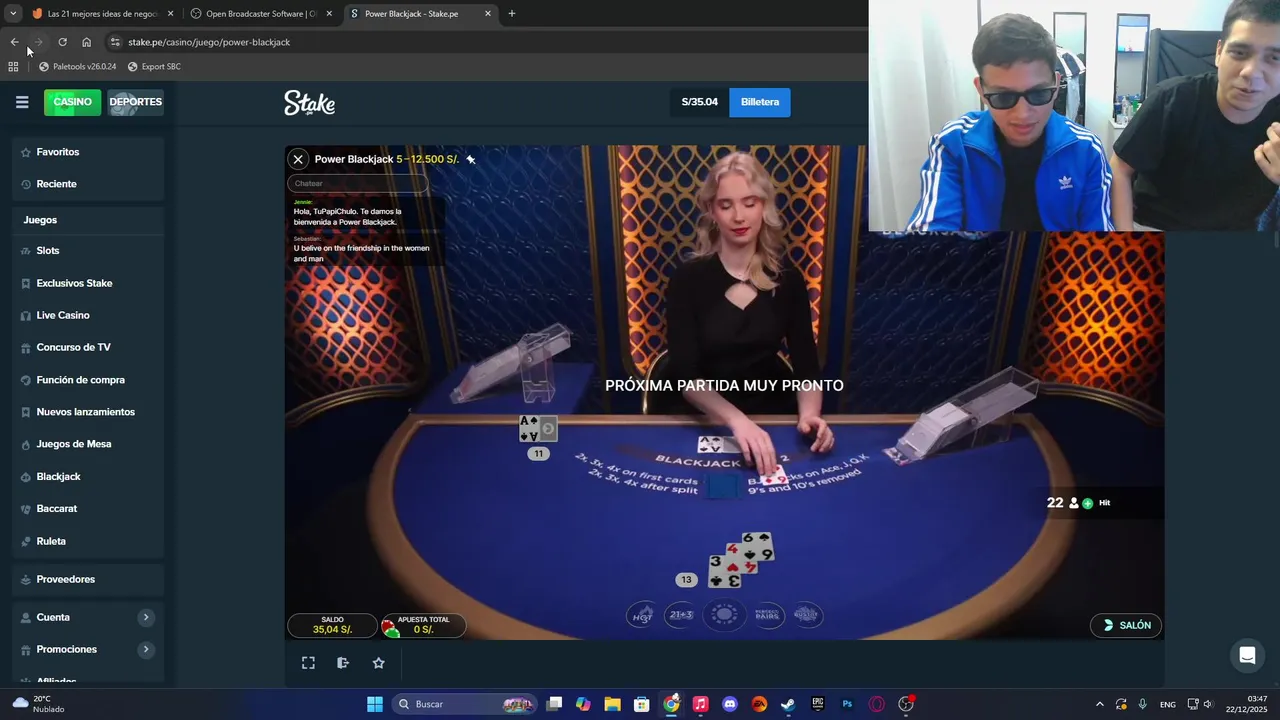Switch to the DEPORTES tab

tap(135, 102)
